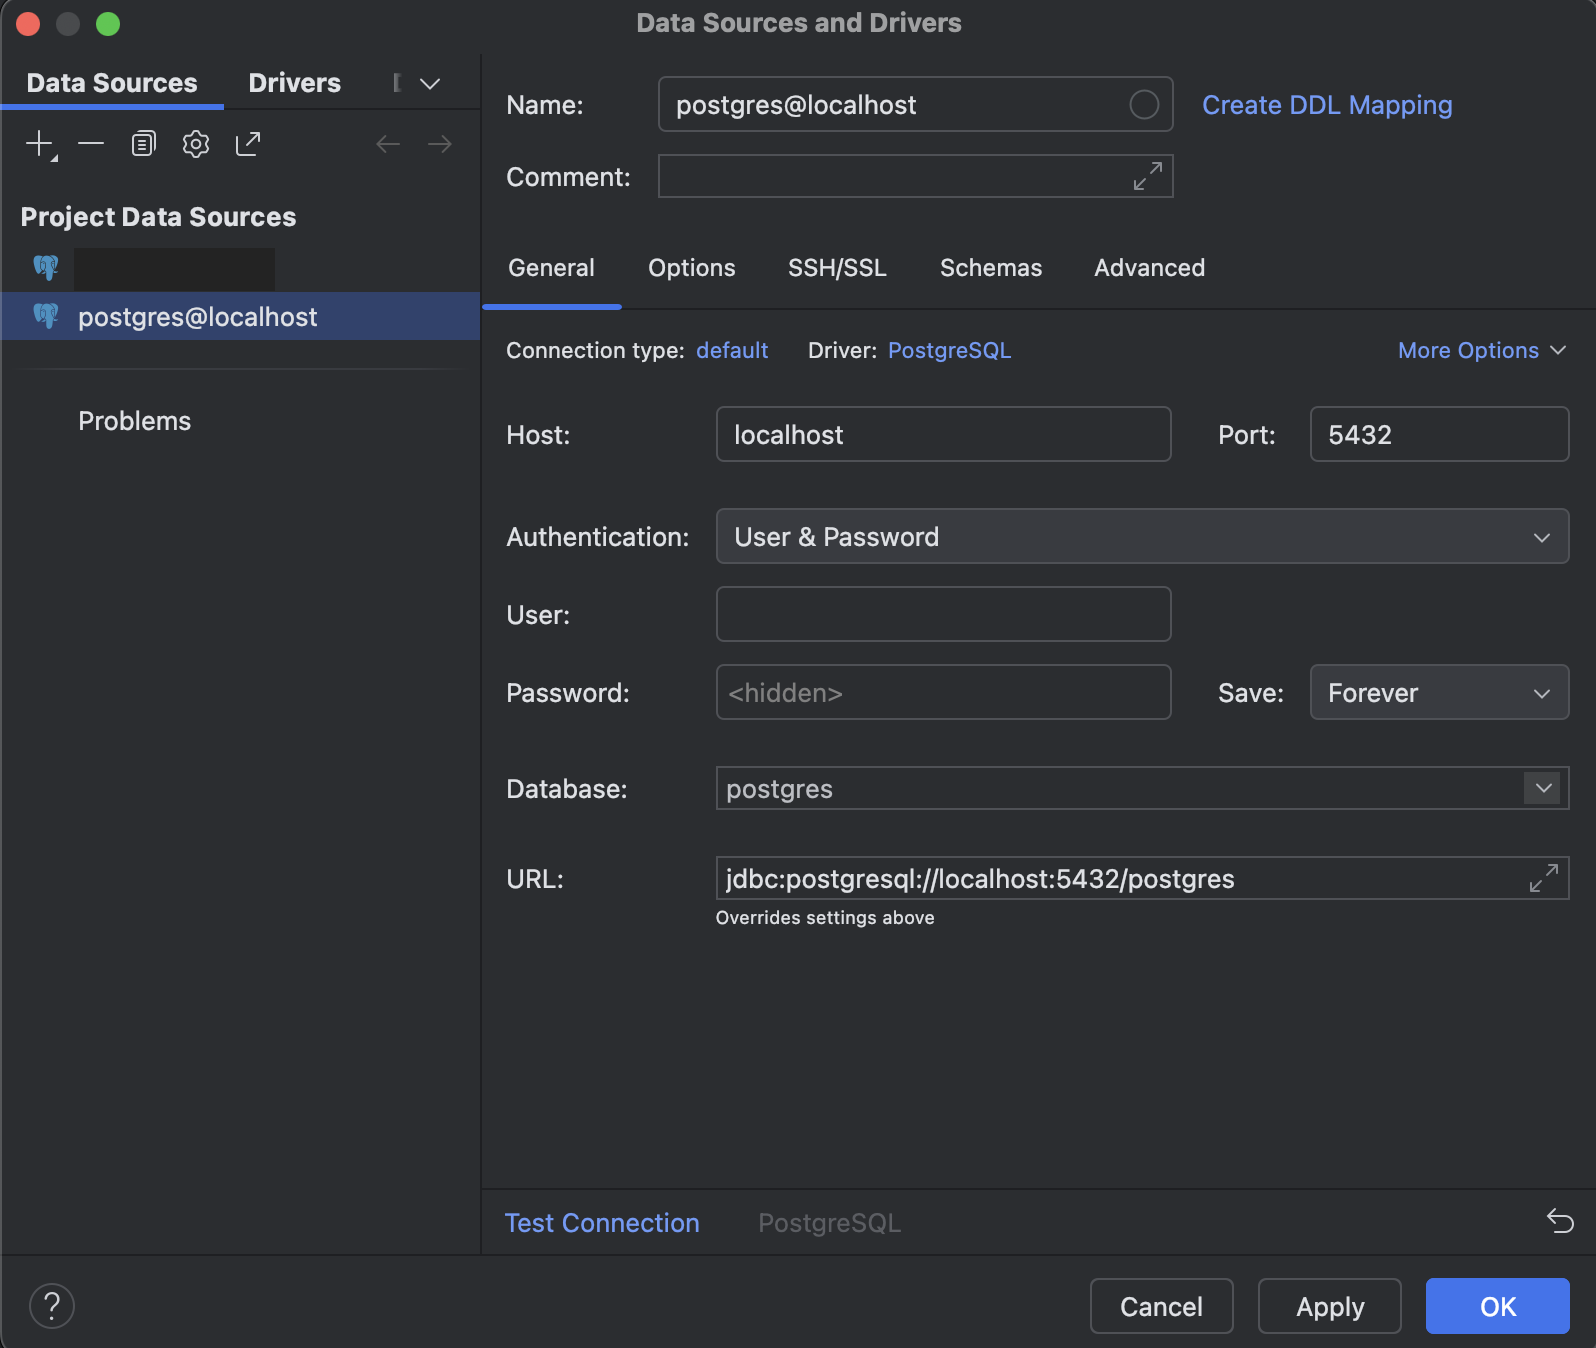Click the "Overrides settings above" hint text
The width and height of the screenshot is (1596, 1348).
point(825,918)
